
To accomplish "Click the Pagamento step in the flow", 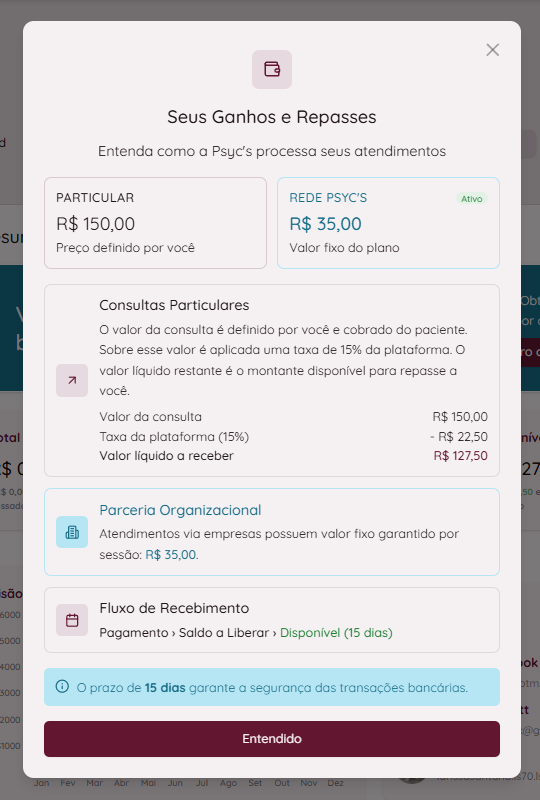I will tap(134, 633).
